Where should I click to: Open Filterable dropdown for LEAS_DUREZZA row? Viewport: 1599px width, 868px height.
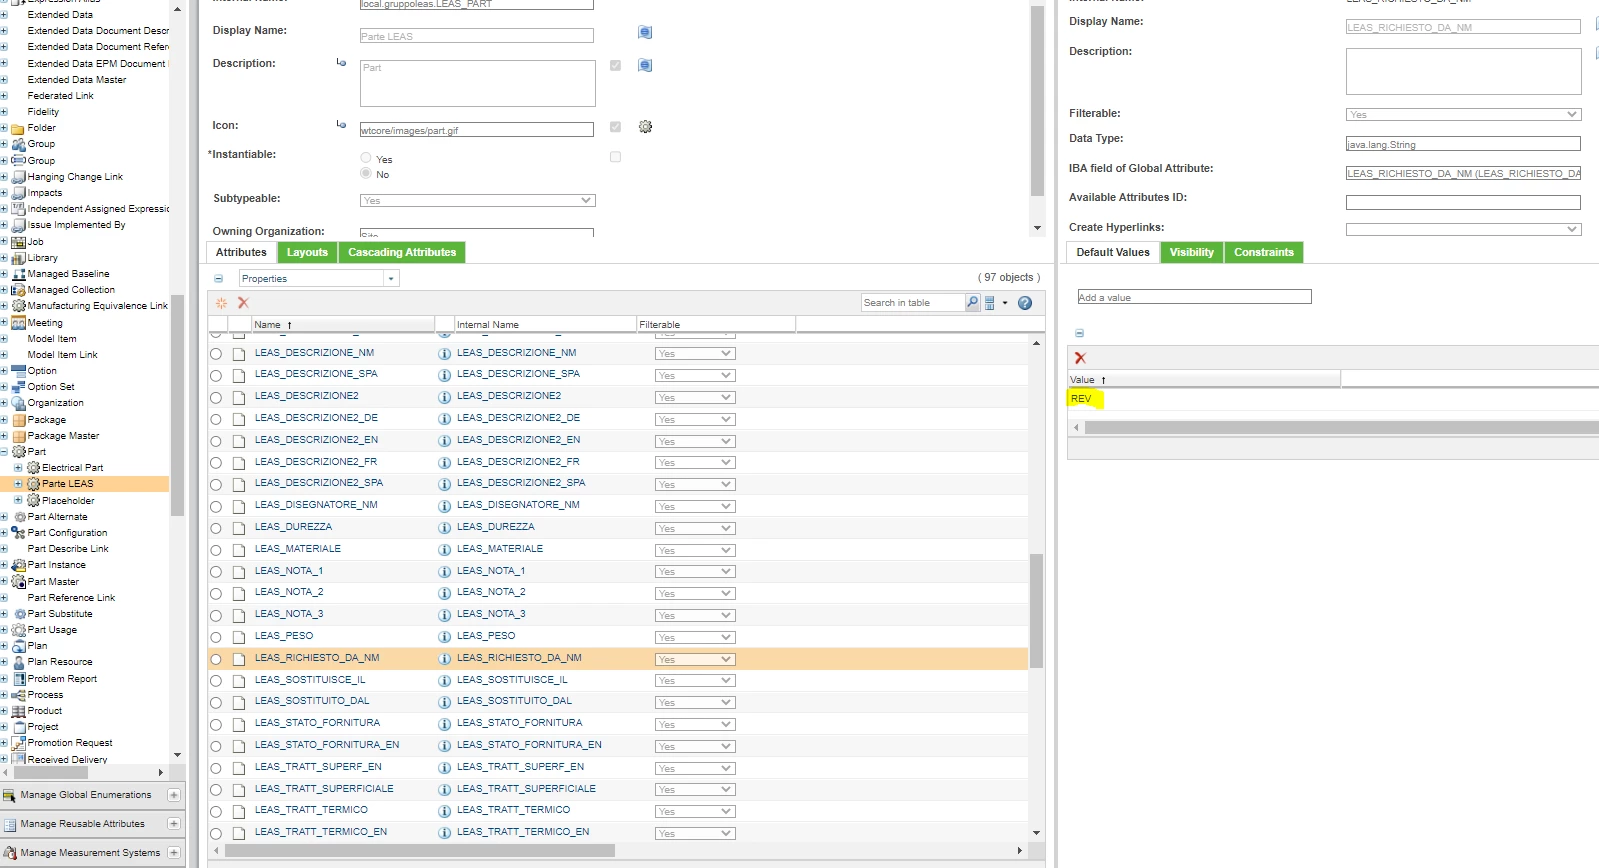click(695, 529)
